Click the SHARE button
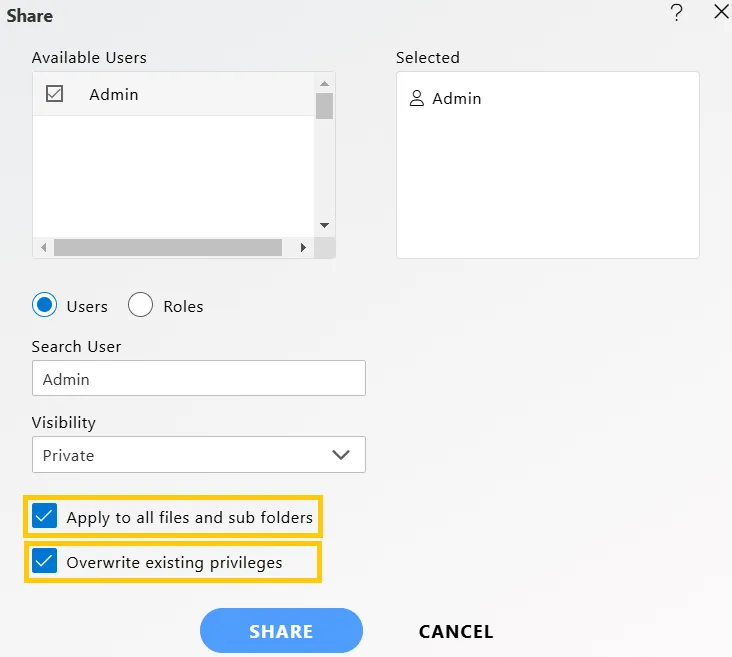The image size is (732, 657). (x=281, y=631)
